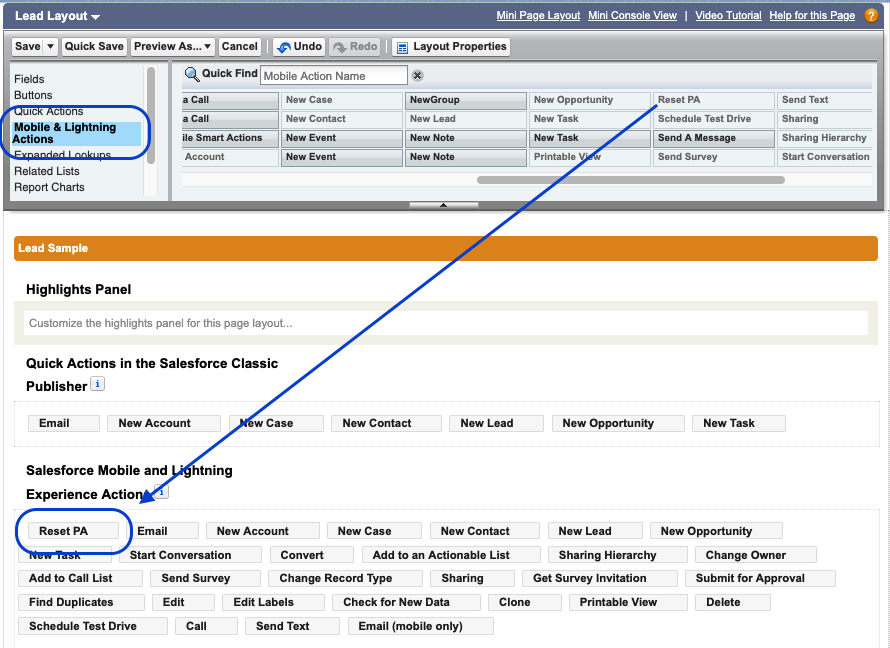
Task: Select Send Text palette item
Action: [824, 100]
